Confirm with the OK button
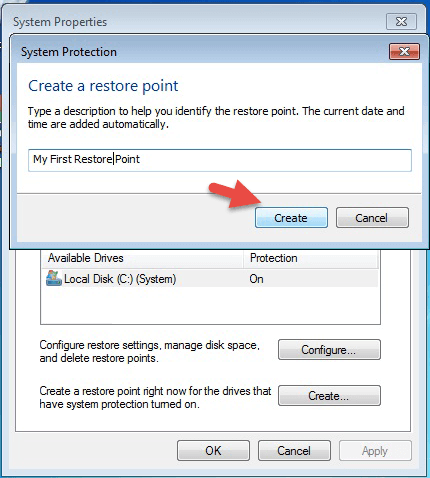 (x=213, y=451)
